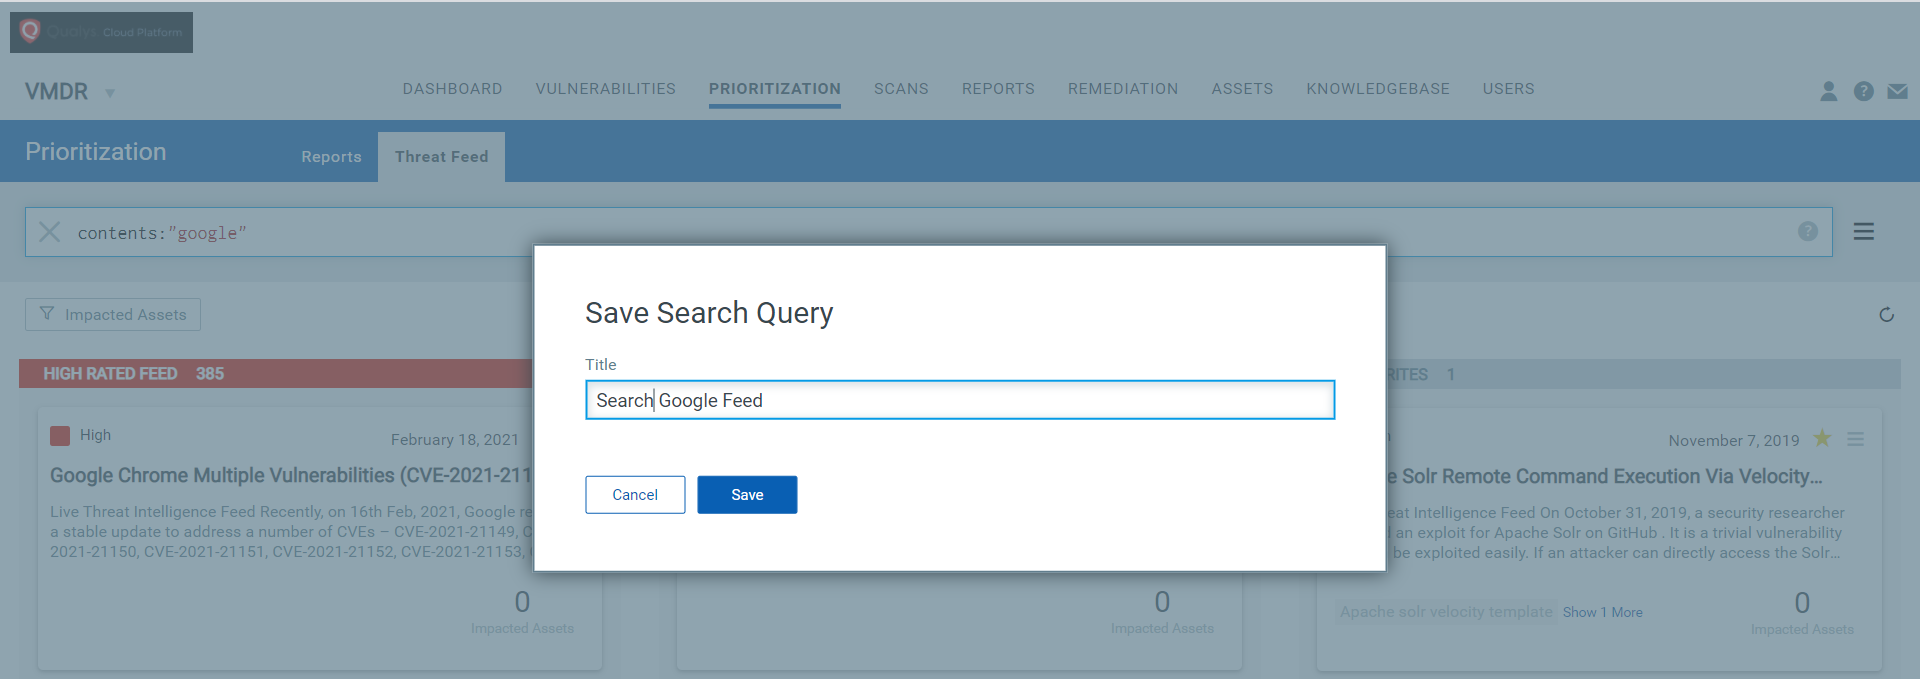Toggle the favorite star on Solr feed
The width and height of the screenshot is (1920, 679).
[1822, 439]
